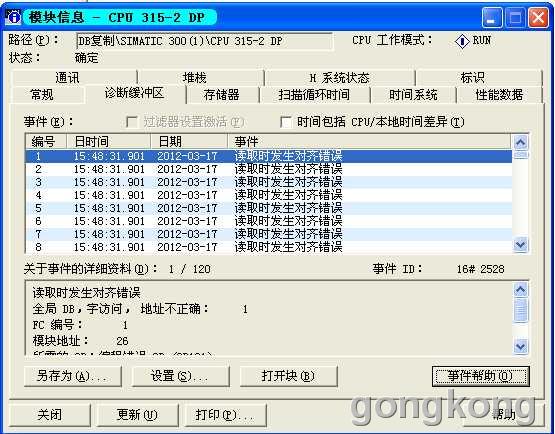Select event row number 7
Image resolution: width=555 pixels, height=434 pixels.
268,234
